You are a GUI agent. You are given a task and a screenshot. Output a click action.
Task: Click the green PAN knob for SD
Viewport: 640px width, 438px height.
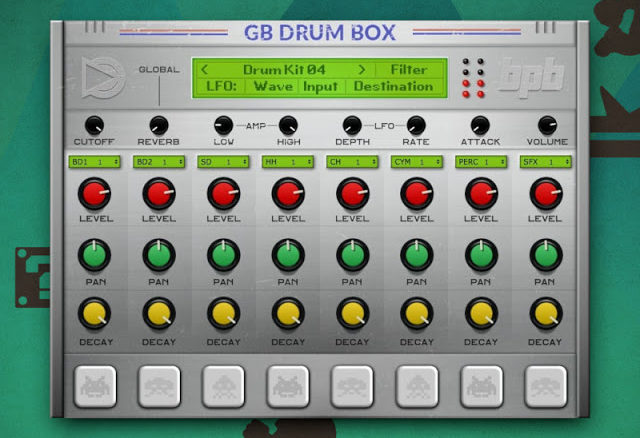point(223,256)
